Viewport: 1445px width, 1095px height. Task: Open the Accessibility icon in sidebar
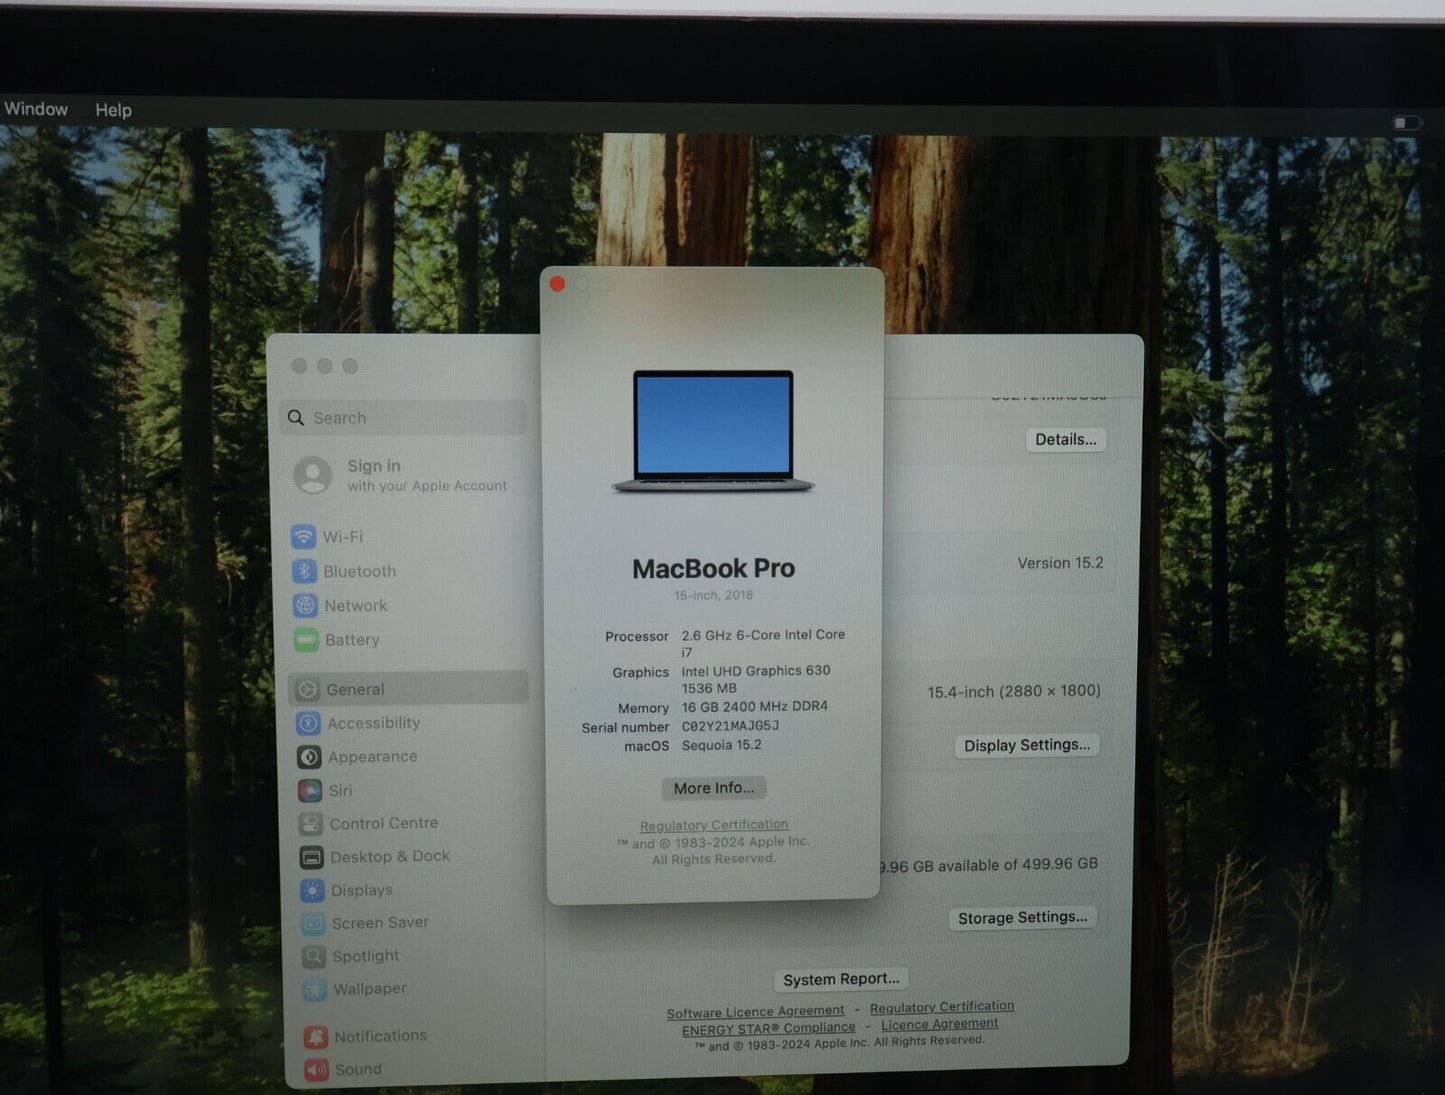(308, 723)
